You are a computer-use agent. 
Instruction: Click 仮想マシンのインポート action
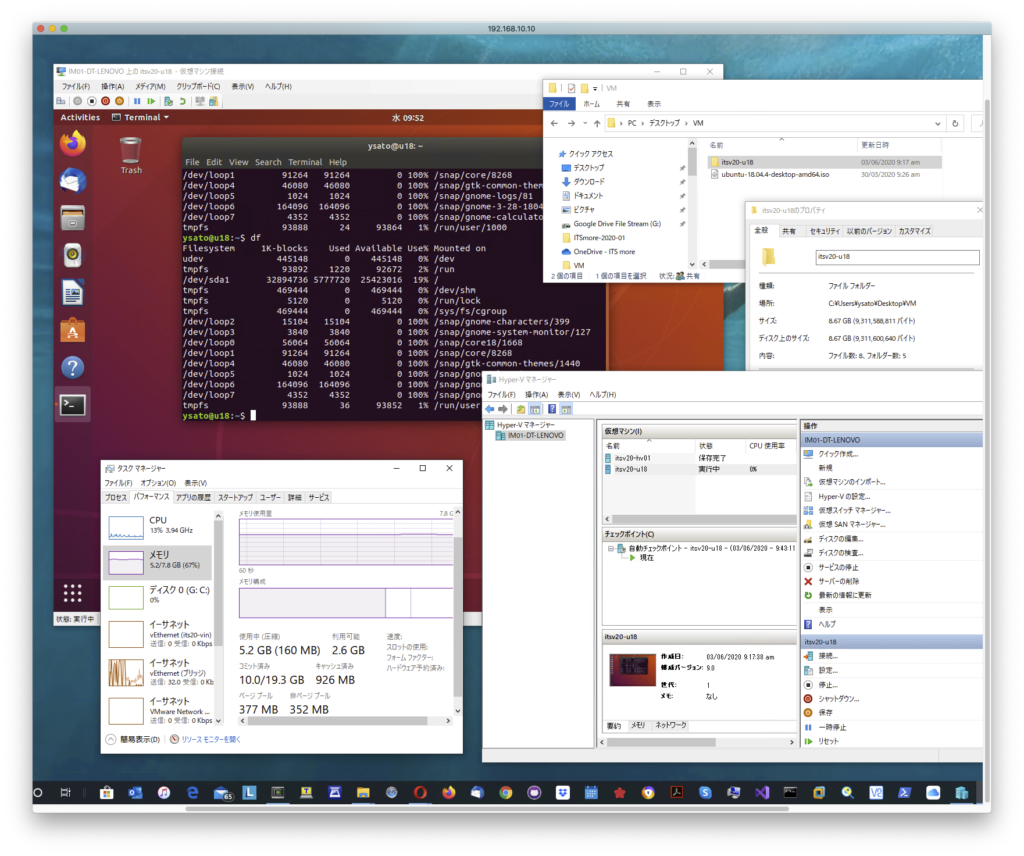[x=850, y=482]
